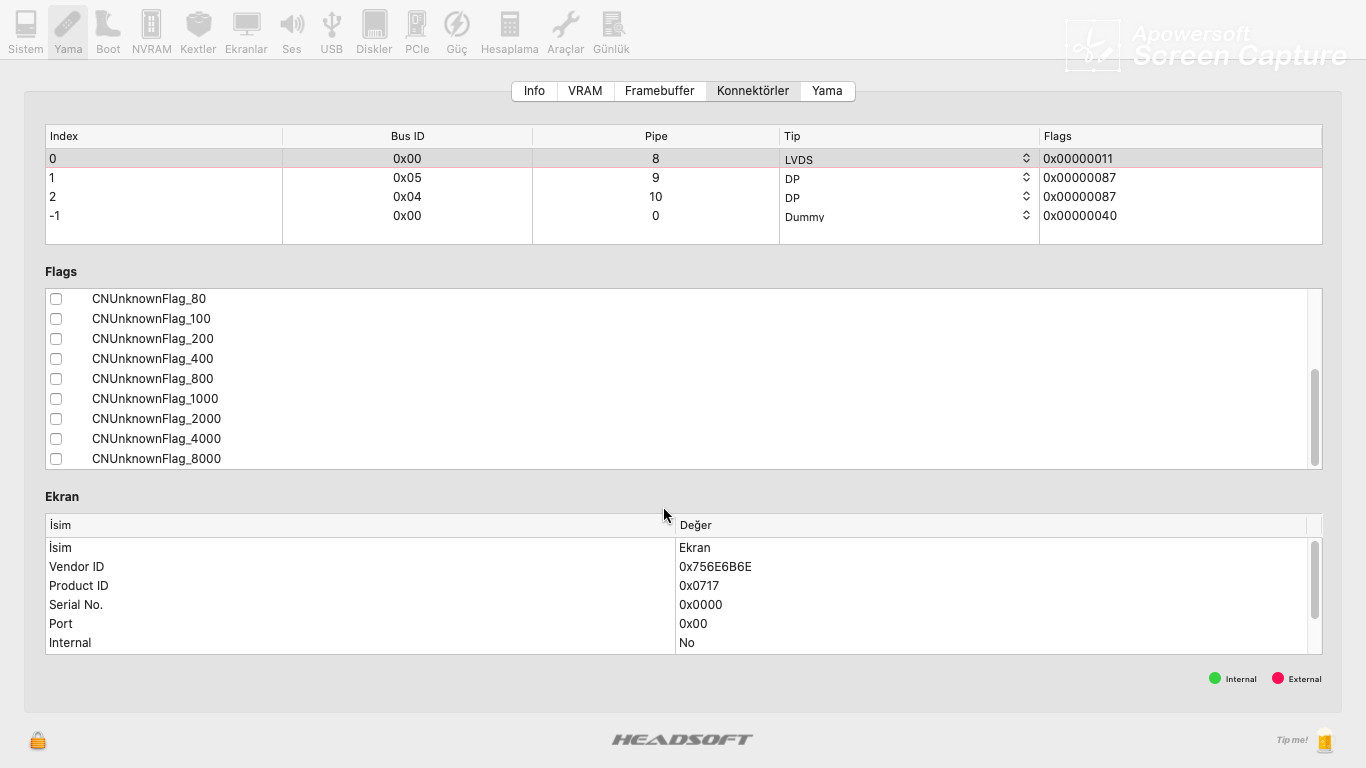
Task: Enable the CNUnknownFlag_80 checkbox
Action: pyautogui.click(x=55, y=298)
